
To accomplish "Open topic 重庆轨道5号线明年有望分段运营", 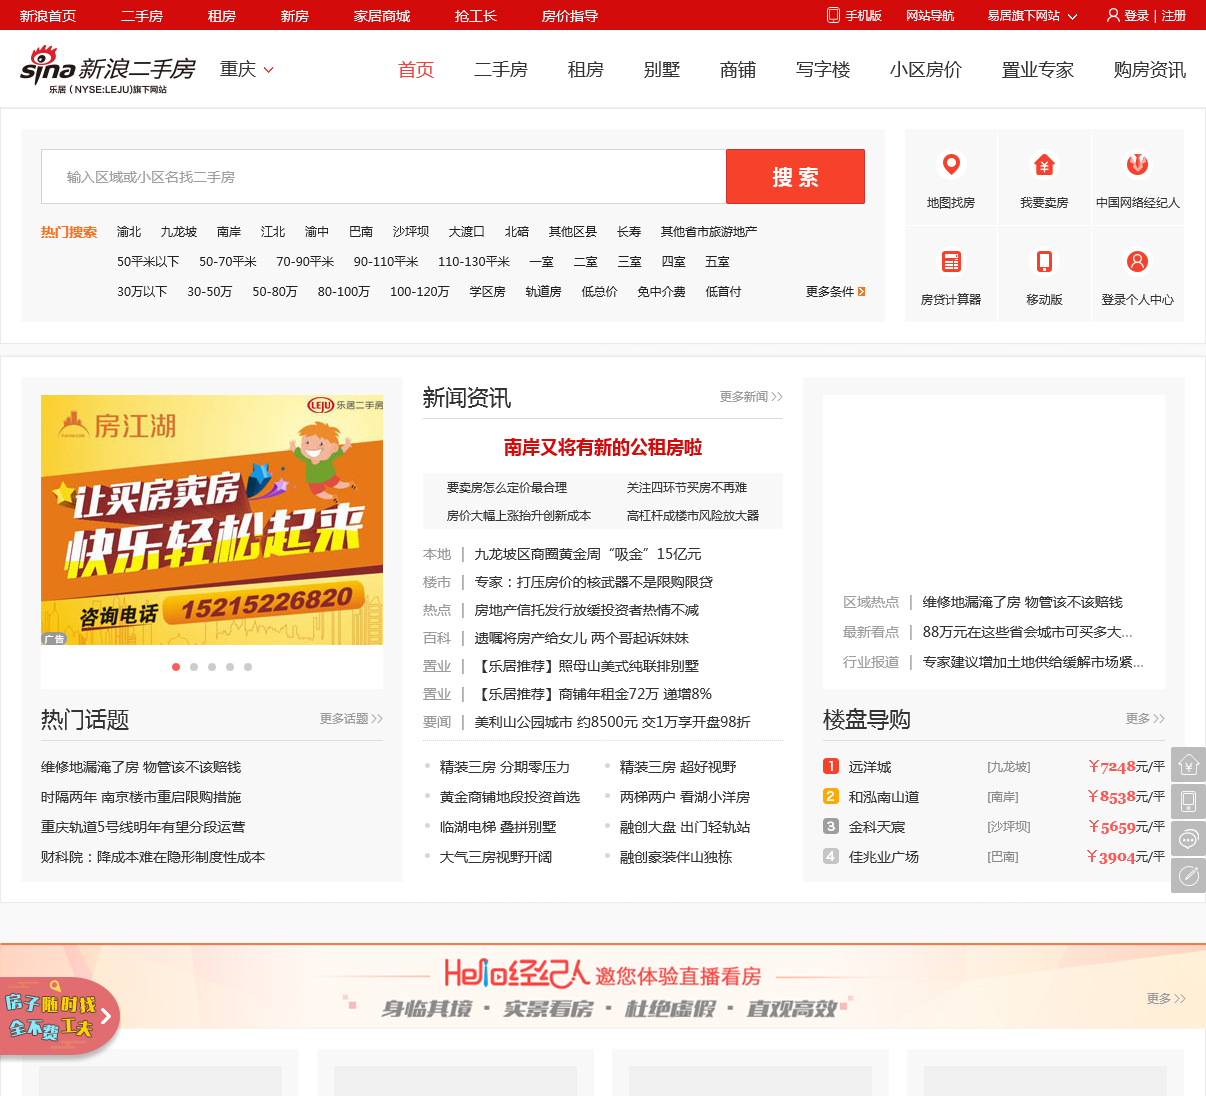I will click(x=143, y=827).
